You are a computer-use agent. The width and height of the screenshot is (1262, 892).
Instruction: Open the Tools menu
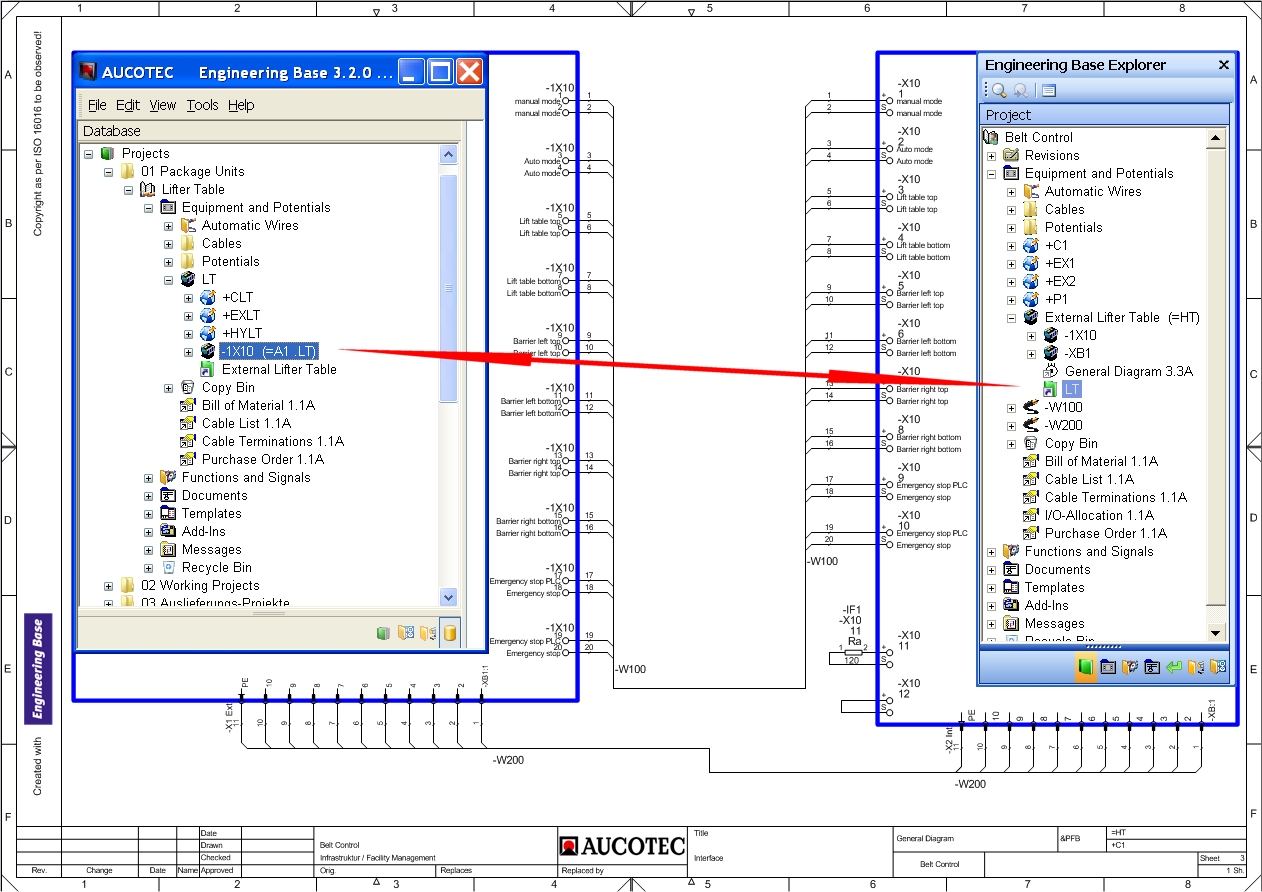click(202, 105)
